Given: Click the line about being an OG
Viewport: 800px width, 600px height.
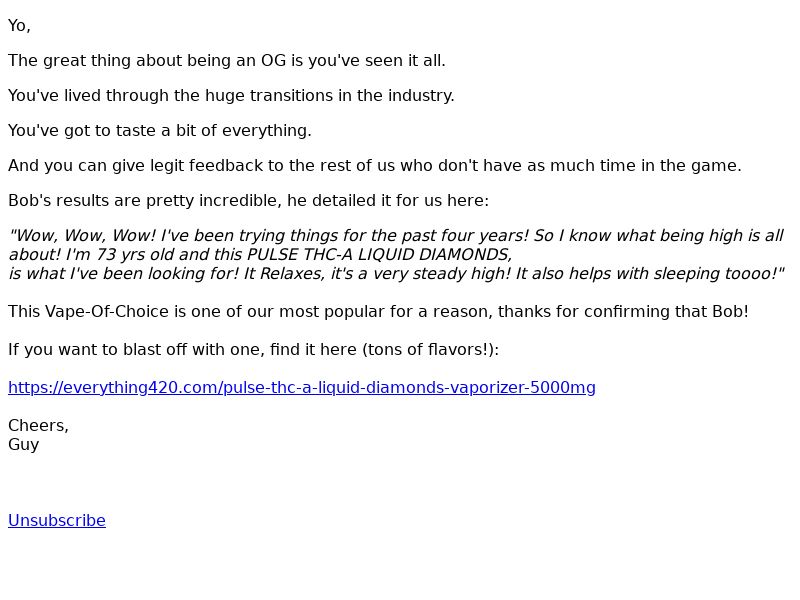Looking at the screenshot, I should [227, 61].
